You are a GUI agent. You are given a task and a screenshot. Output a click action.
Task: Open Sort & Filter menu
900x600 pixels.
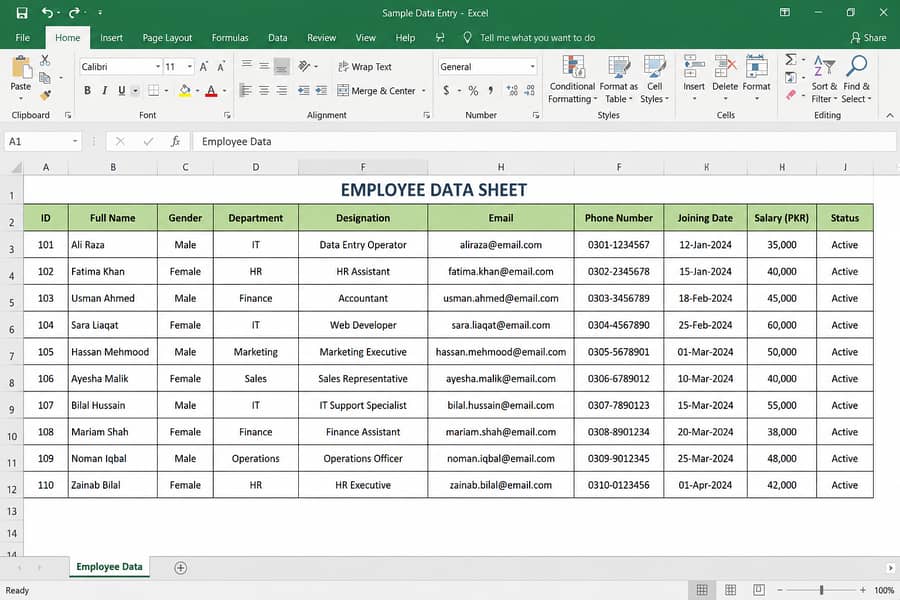click(824, 79)
